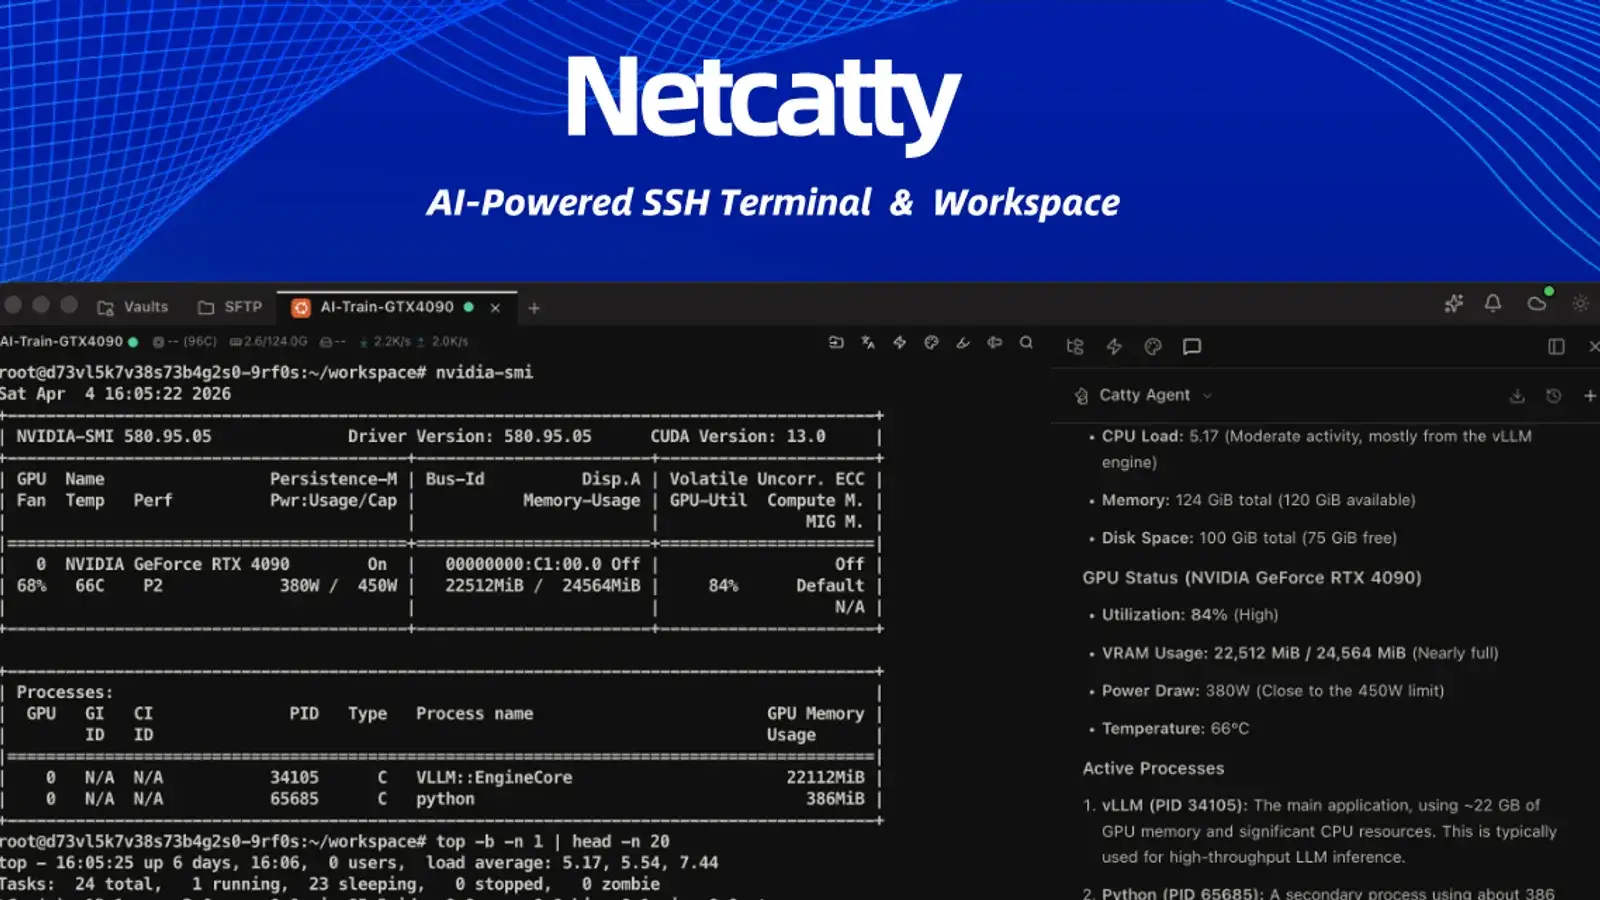Click the 'VLLM::EngineCore' process name in terminal

pyautogui.click(x=494, y=777)
